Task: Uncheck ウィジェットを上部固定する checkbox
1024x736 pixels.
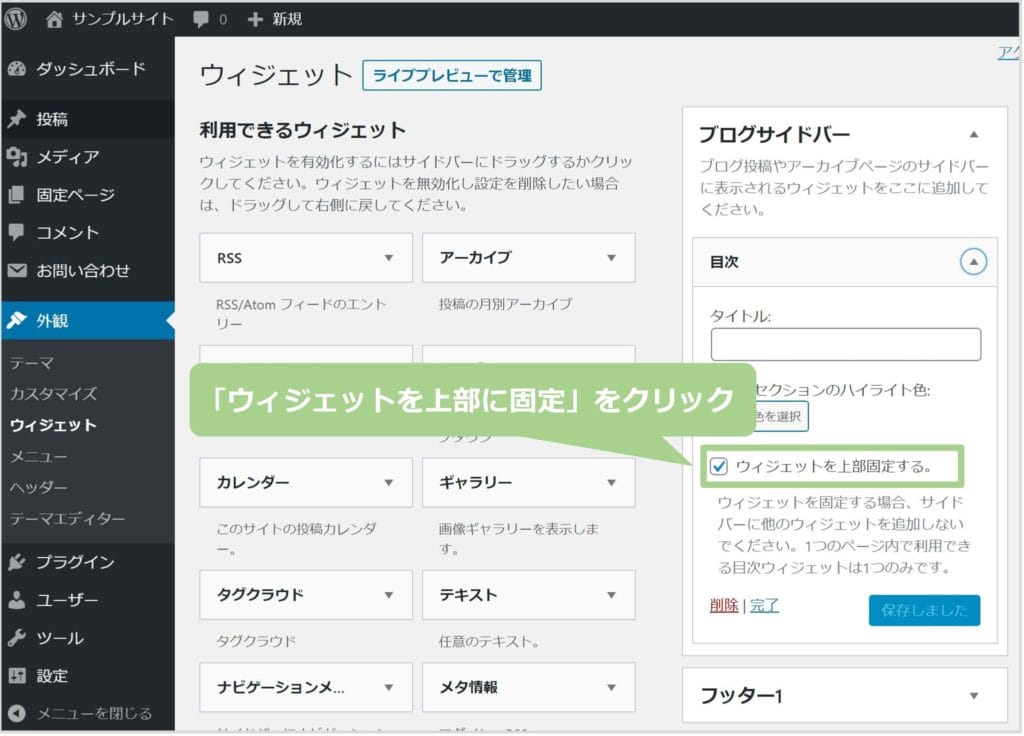Action: coord(718,466)
